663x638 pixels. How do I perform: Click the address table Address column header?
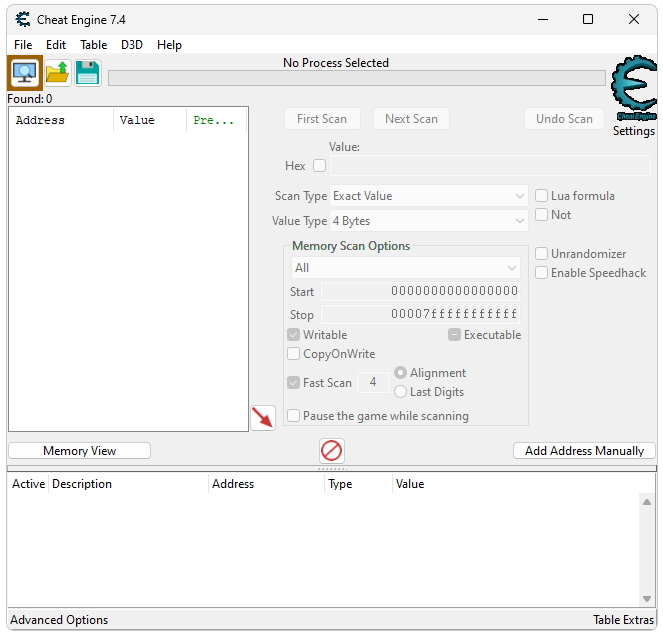(x=267, y=484)
